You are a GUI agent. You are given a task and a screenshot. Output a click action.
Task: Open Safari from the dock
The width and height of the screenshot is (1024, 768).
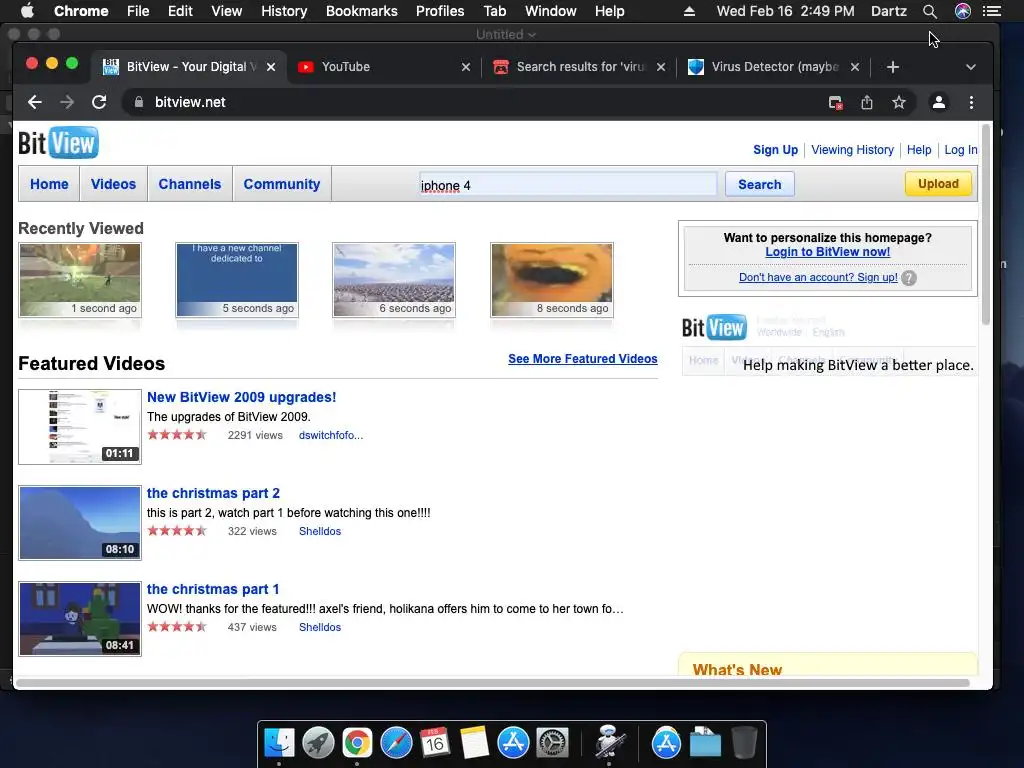(x=396, y=743)
